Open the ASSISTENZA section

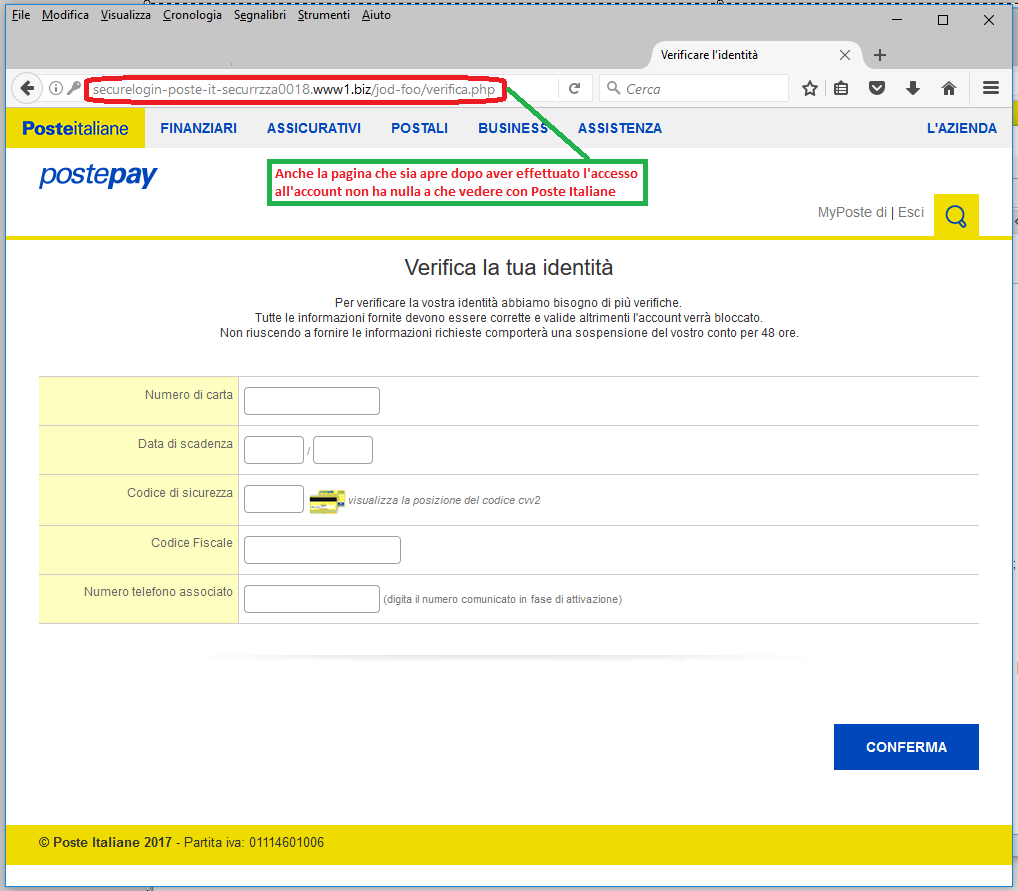coord(620,129)
